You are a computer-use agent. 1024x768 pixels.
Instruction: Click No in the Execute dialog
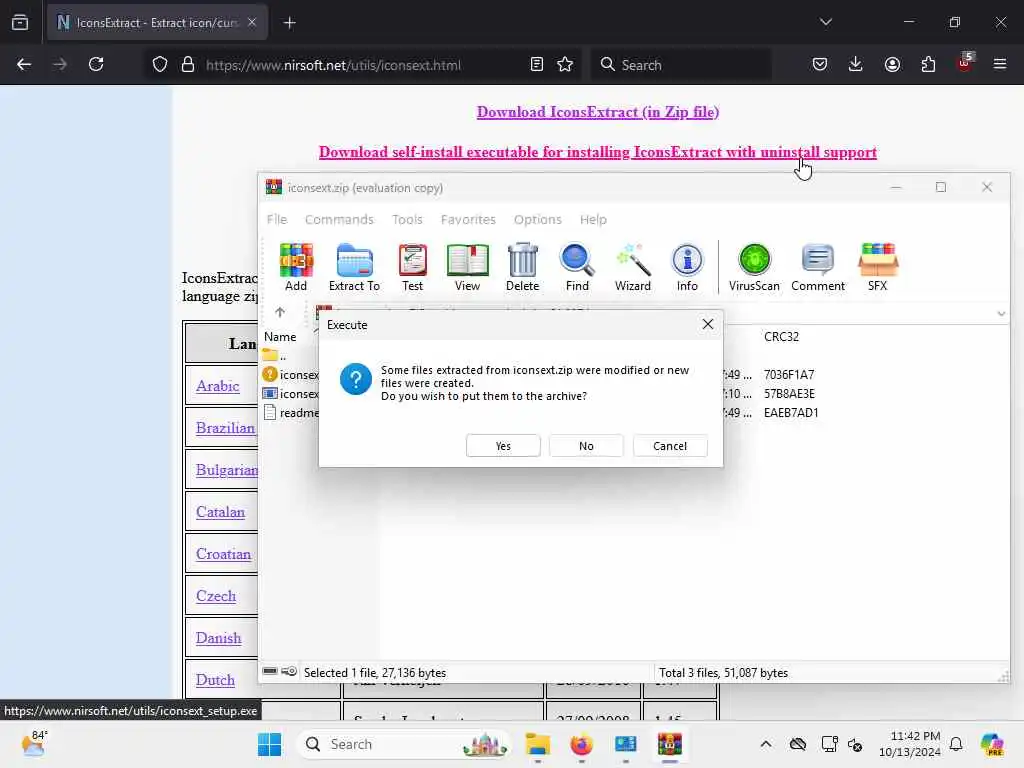pyautogui.click(x=586, y=446)
